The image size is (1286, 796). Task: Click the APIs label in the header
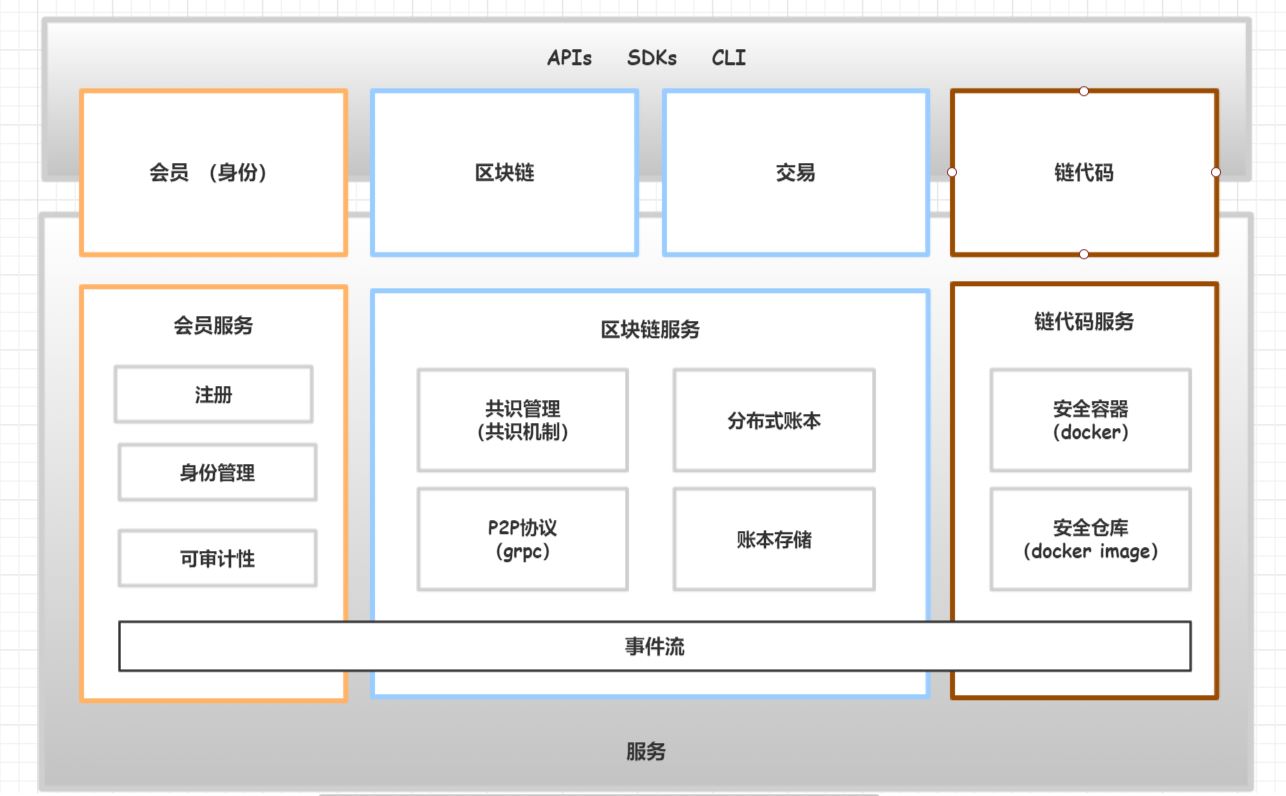pyautogui.click(x=568, y=58)
